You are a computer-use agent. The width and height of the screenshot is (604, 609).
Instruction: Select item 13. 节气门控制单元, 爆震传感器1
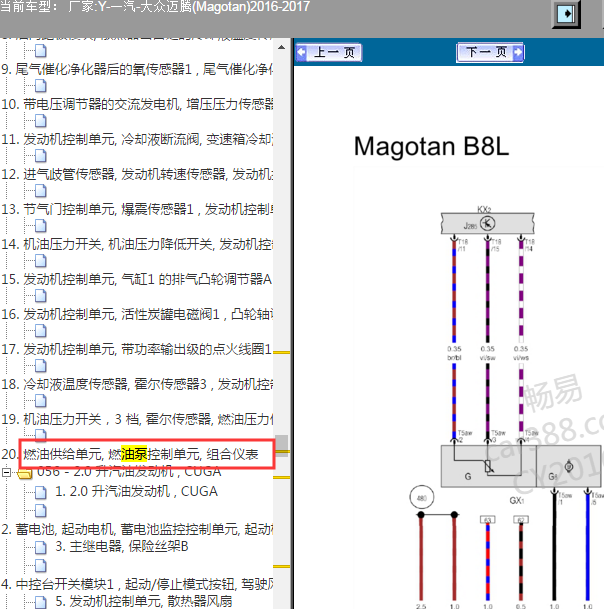pos(137,209)
